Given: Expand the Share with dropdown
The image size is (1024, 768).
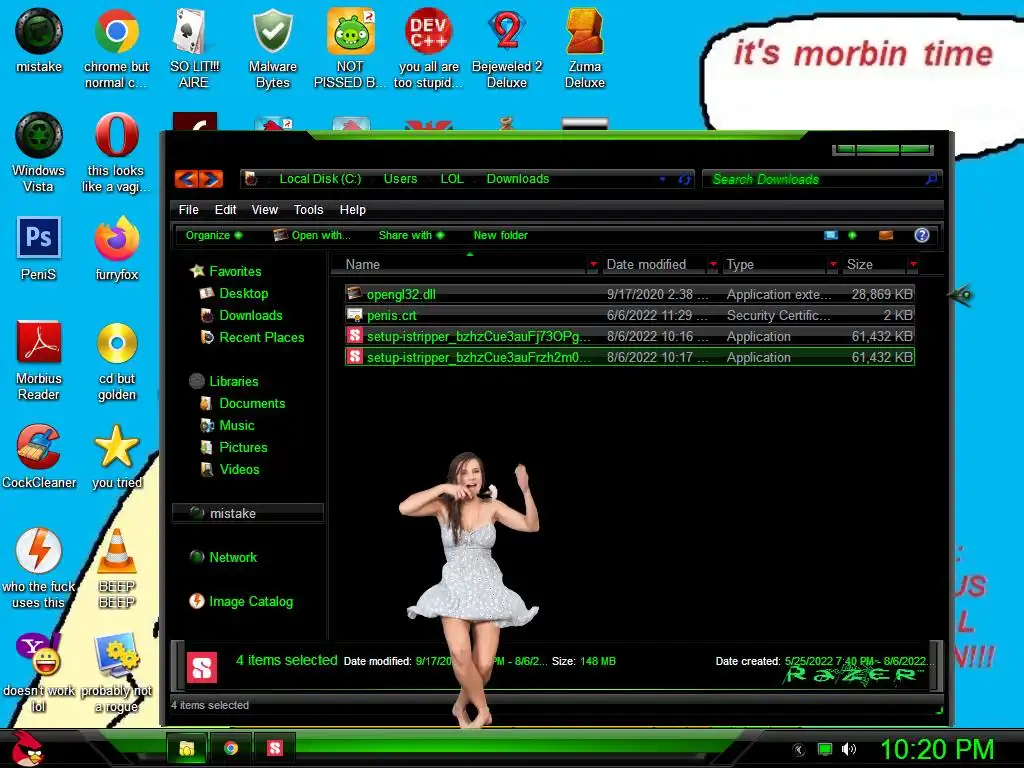Looking at the screenshot, I should pyautogui.click(x=411, y=235).
